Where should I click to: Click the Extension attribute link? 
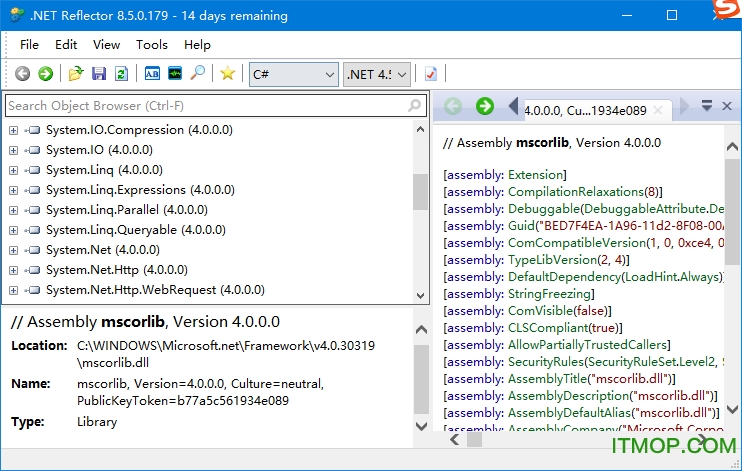coord(535,175)
